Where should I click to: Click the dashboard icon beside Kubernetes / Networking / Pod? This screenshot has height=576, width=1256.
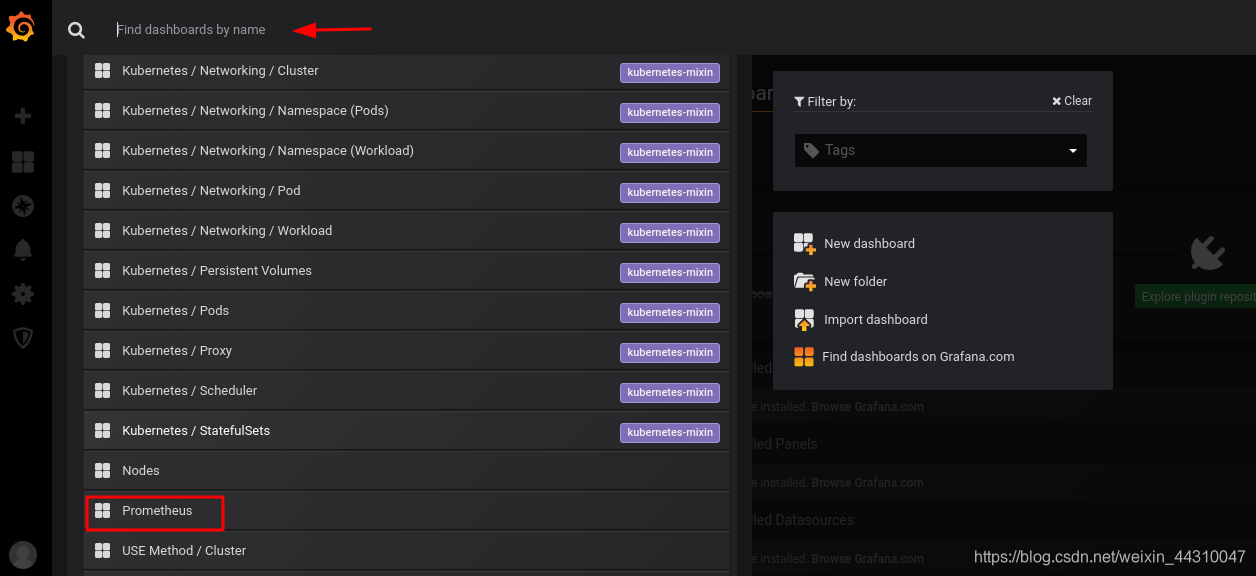[x=102, y=191]
